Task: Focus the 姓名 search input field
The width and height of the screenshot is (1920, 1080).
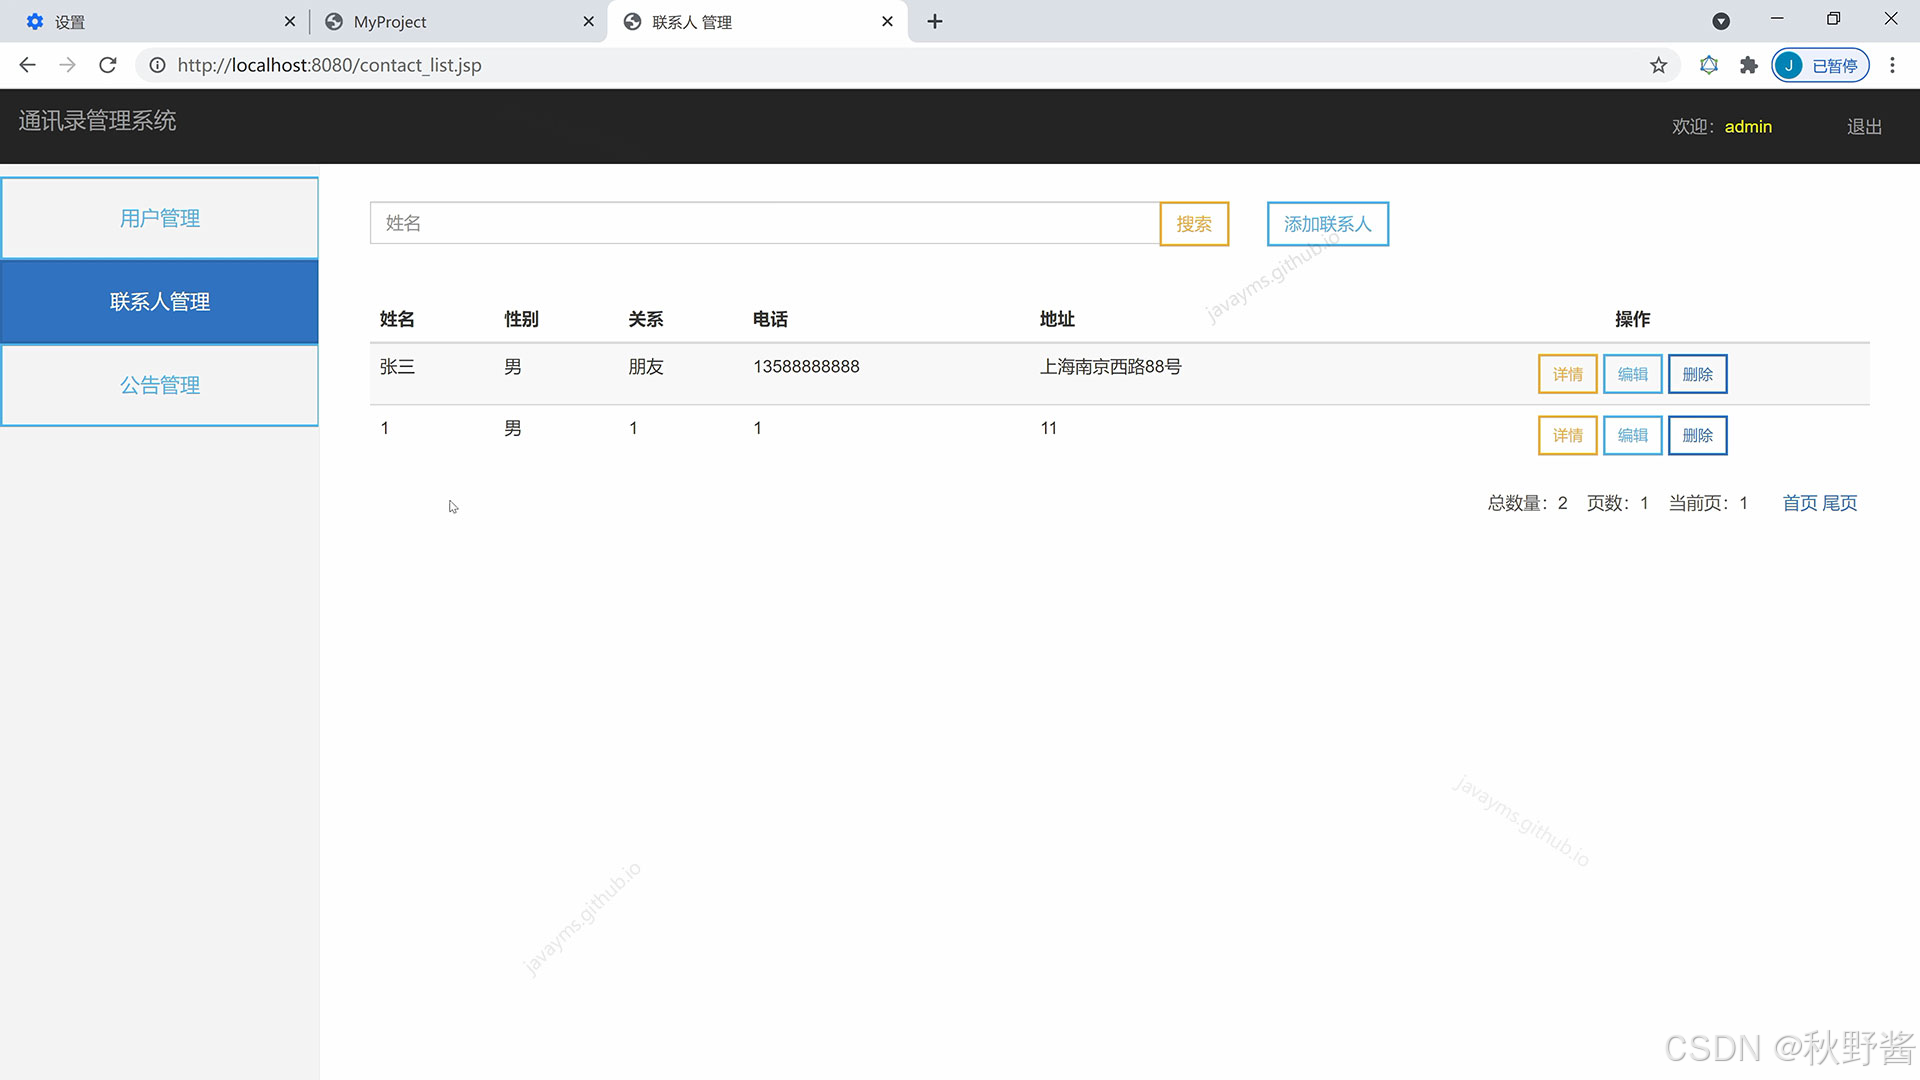Action: [764, 223]
